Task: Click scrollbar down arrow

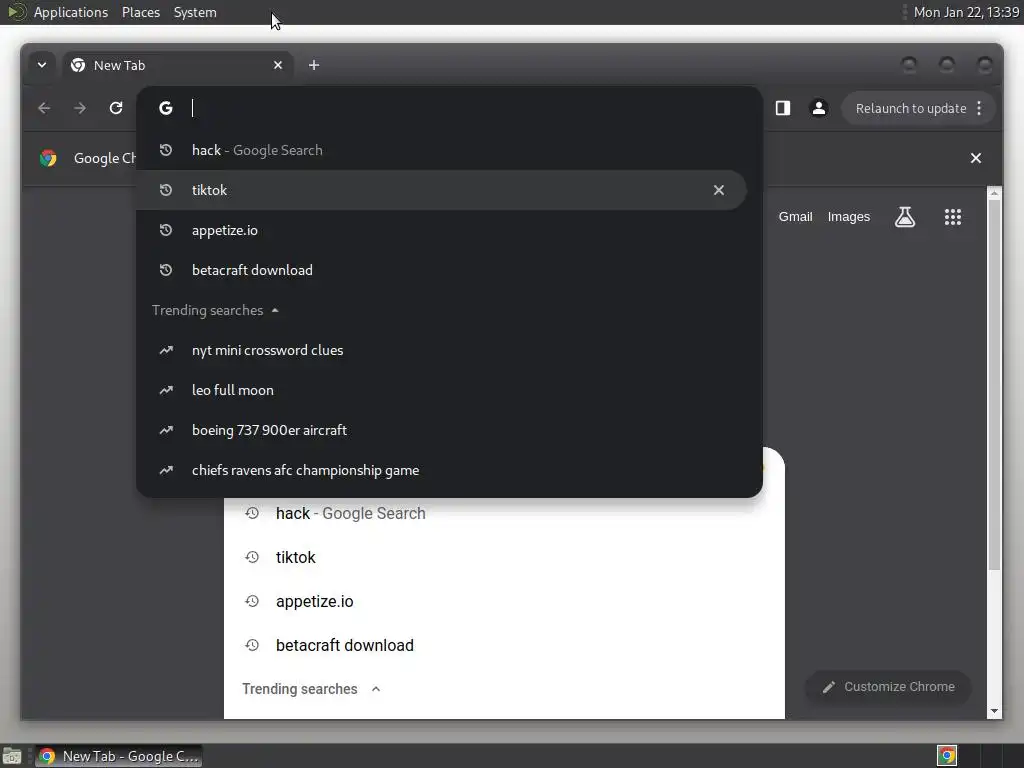Action: (994, 711)
